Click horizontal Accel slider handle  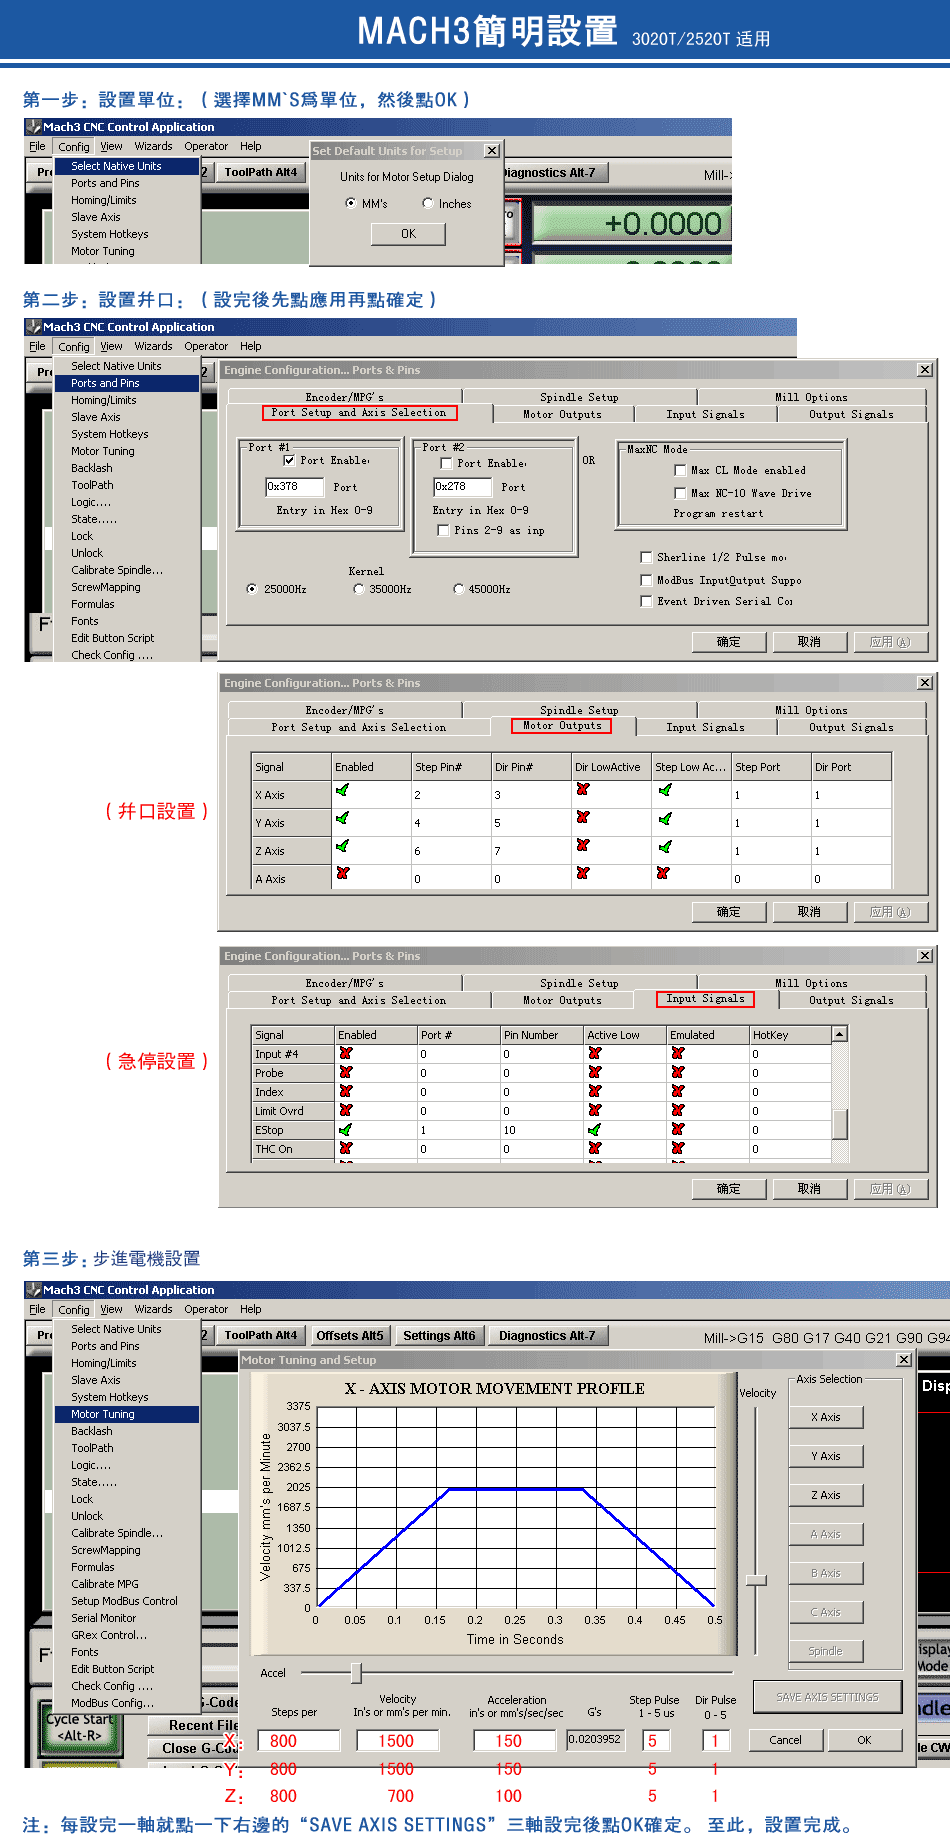coord(356,1673)
